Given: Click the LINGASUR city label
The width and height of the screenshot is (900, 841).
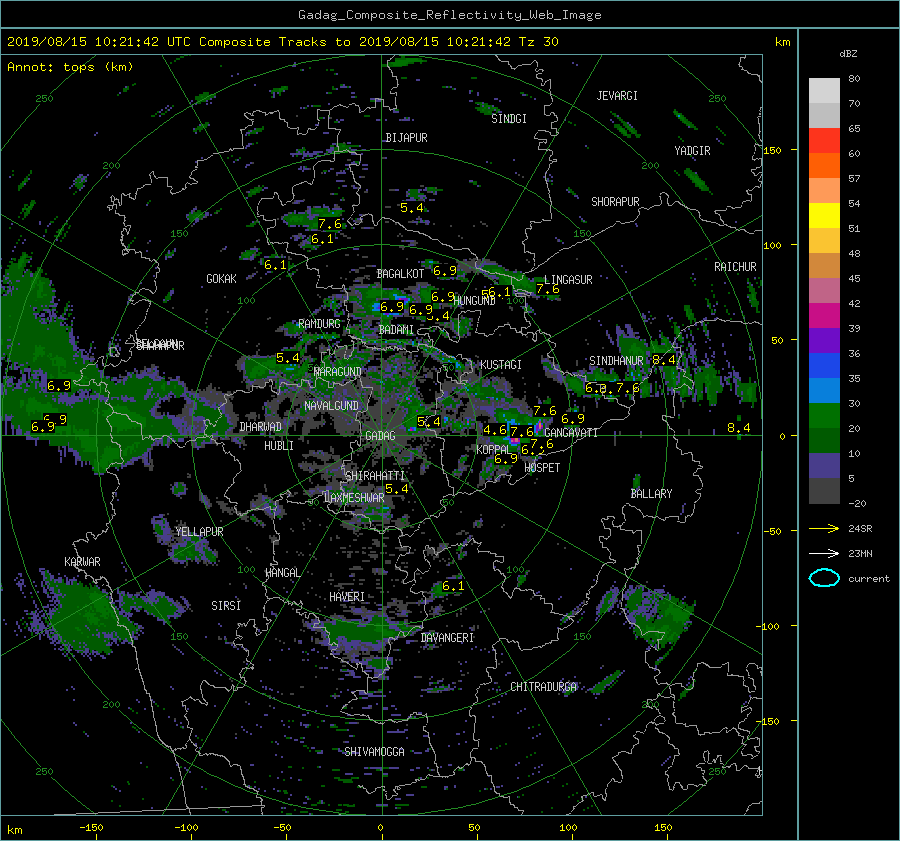Looking at the screenshot, I should 568,280.
